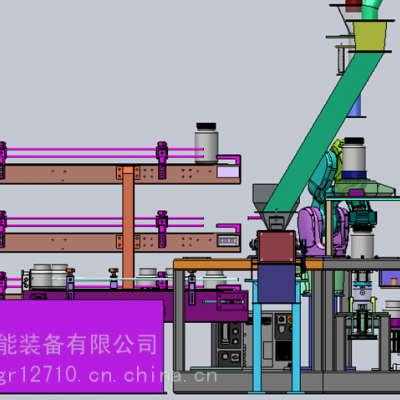The image size is (400, 400).
Task: Click the teal motor beside the robot
Action: pyautogui.click(x=363, y=218)
